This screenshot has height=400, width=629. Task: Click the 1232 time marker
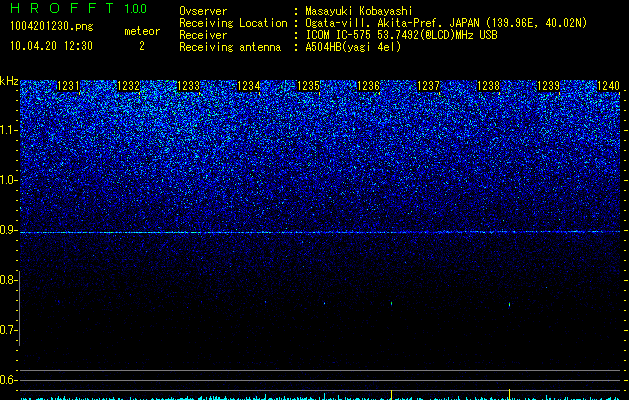(x=128, y=86)
